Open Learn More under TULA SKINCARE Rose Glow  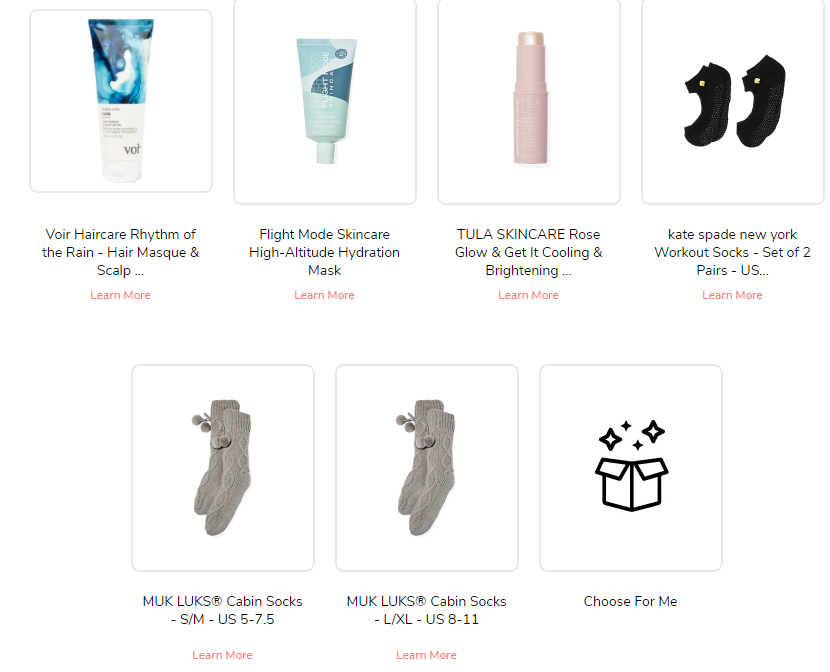[528, 295]
